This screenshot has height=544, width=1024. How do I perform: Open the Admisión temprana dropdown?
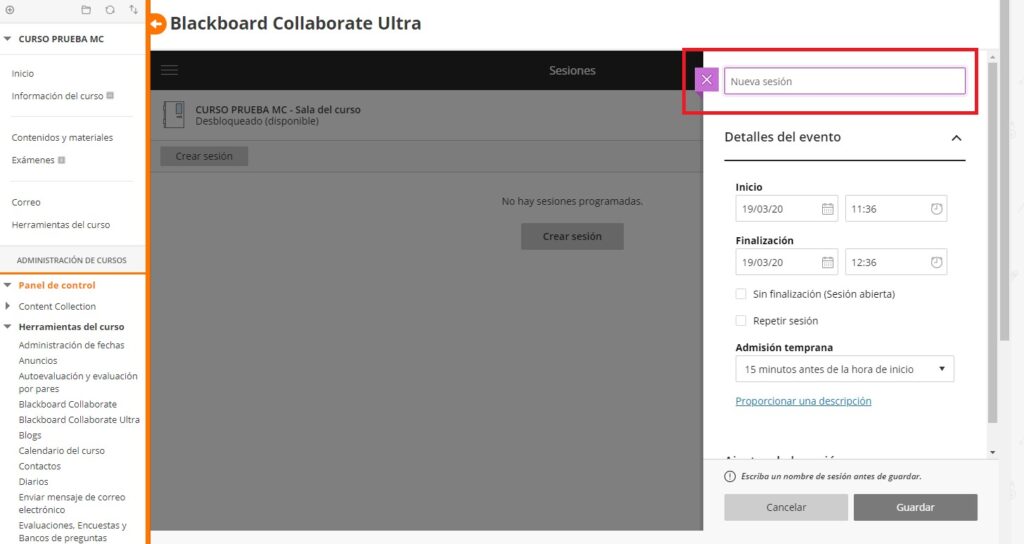pos(844,369)
